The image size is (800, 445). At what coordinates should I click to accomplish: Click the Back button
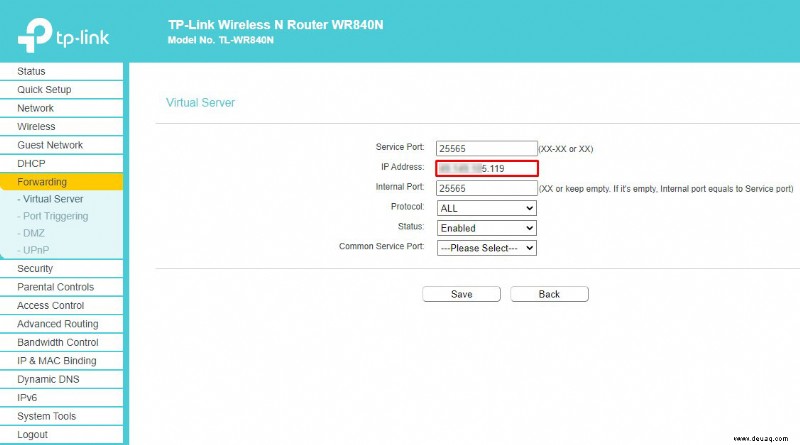pyautogui.click(x=549, y=294)
